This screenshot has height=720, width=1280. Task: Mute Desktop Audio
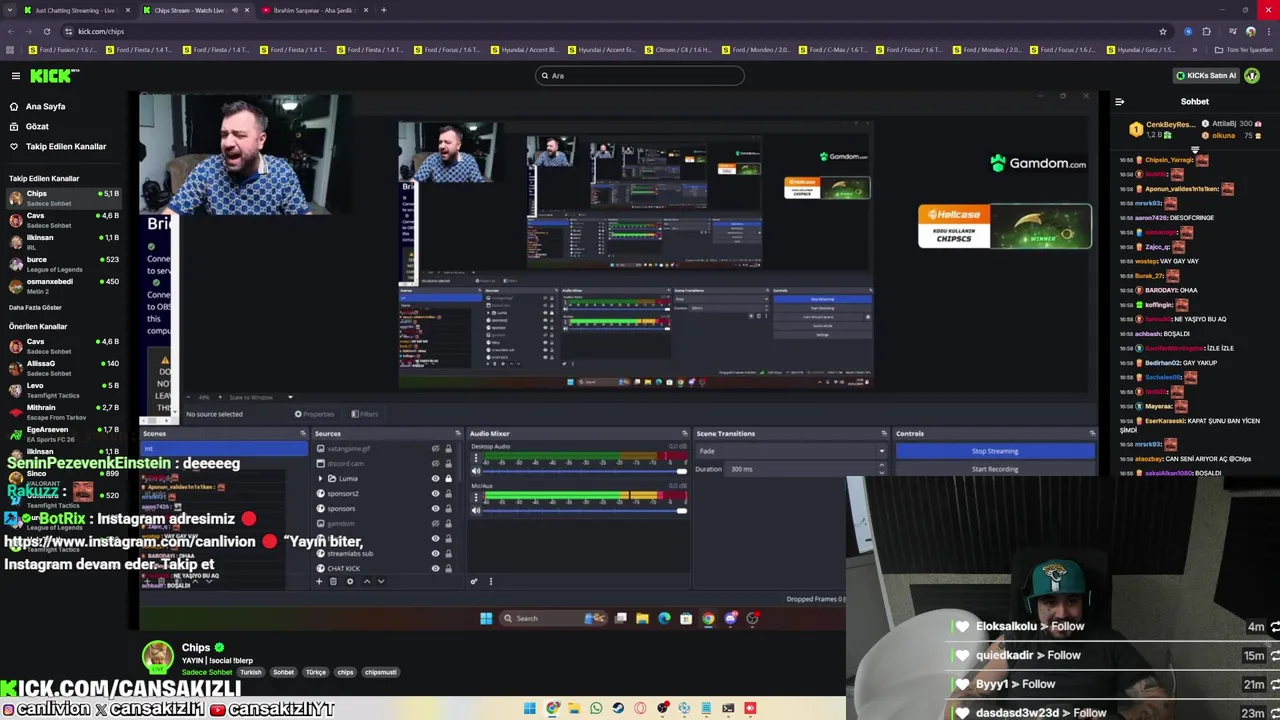(476, 471)
